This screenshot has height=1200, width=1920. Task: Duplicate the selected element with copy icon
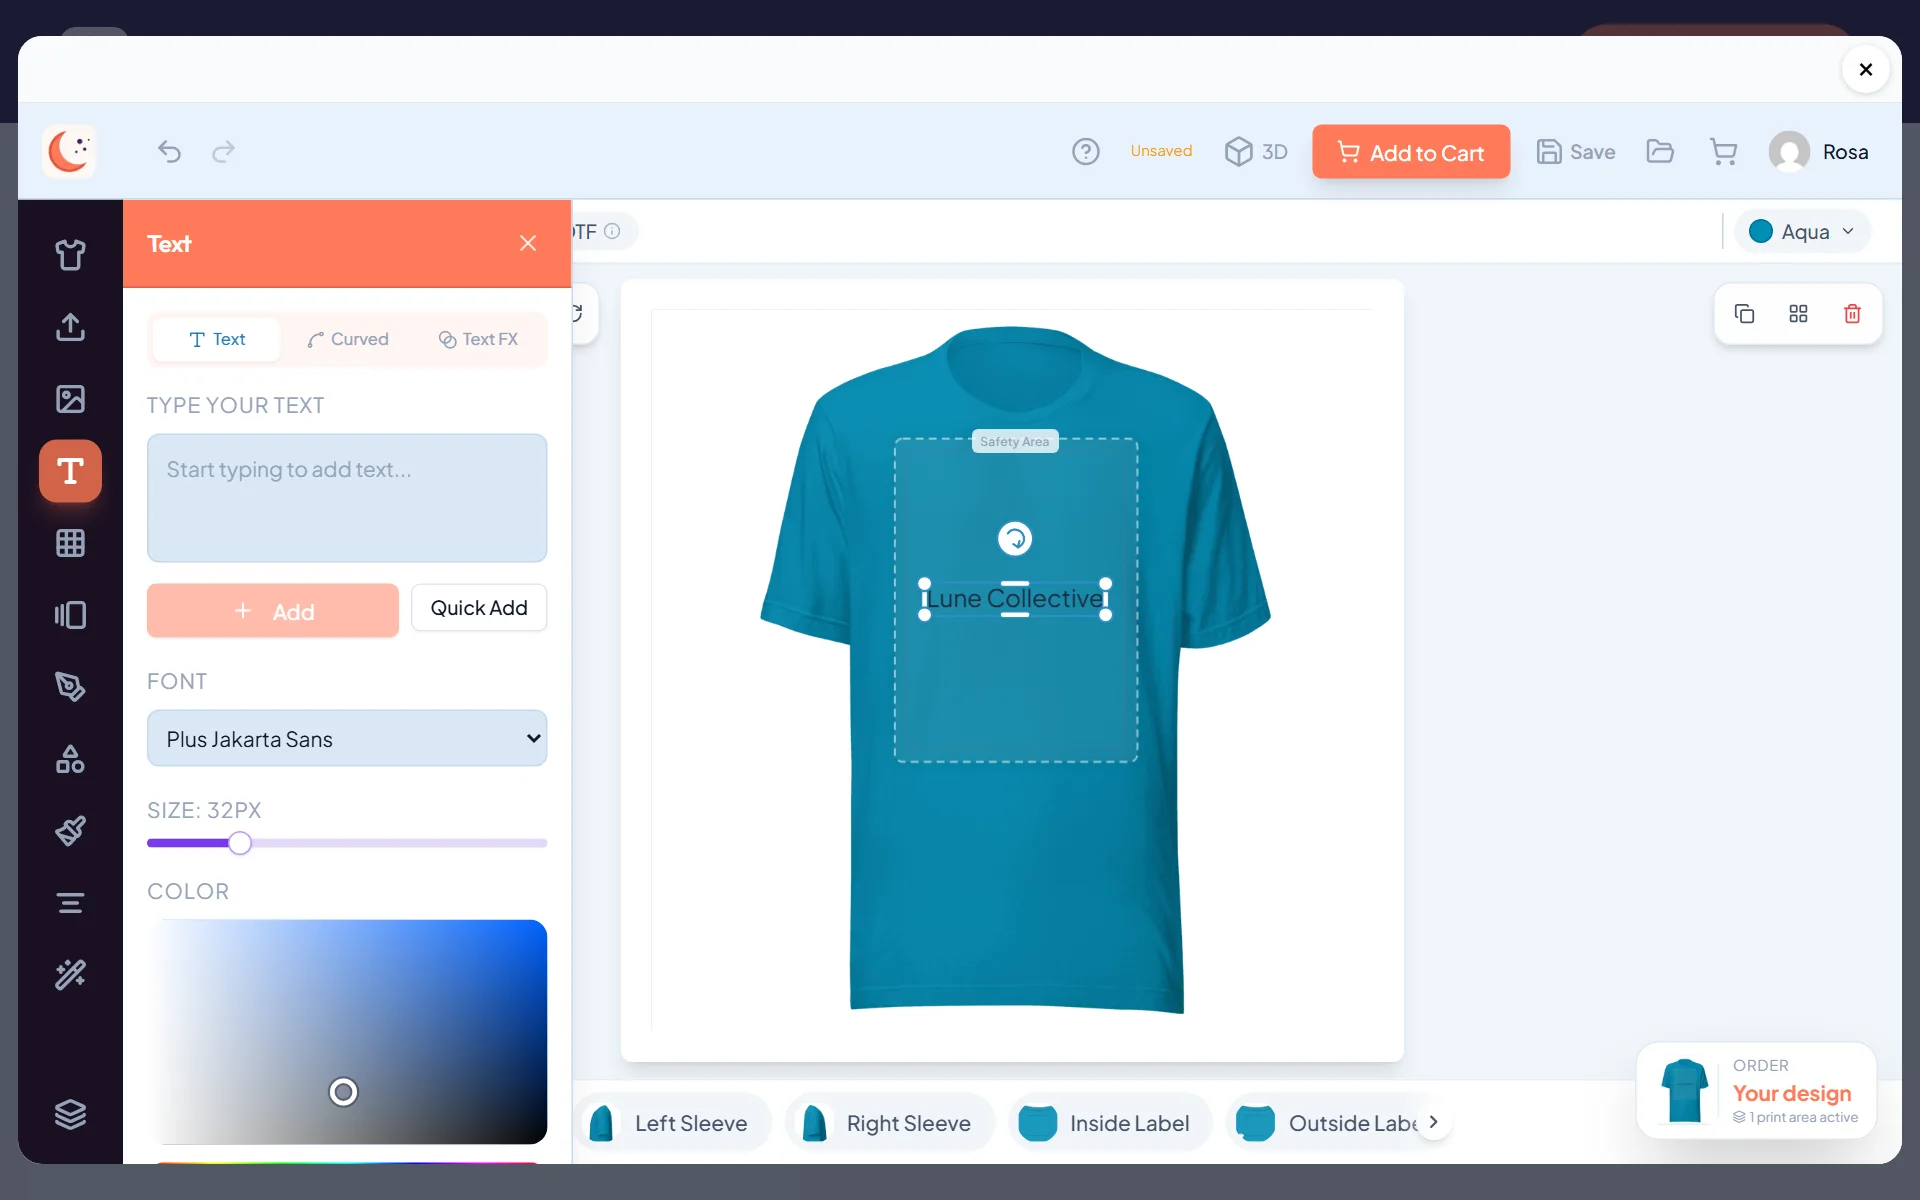coord(1744,314)
